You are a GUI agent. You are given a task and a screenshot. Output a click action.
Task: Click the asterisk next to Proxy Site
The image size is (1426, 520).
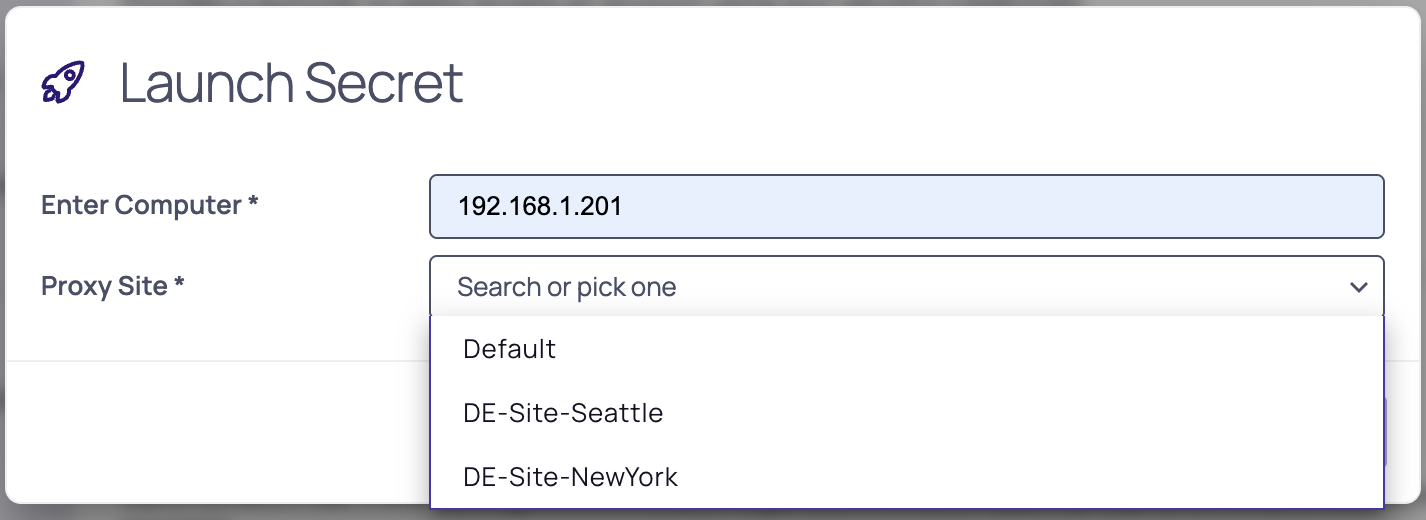(x=180, y=284)
